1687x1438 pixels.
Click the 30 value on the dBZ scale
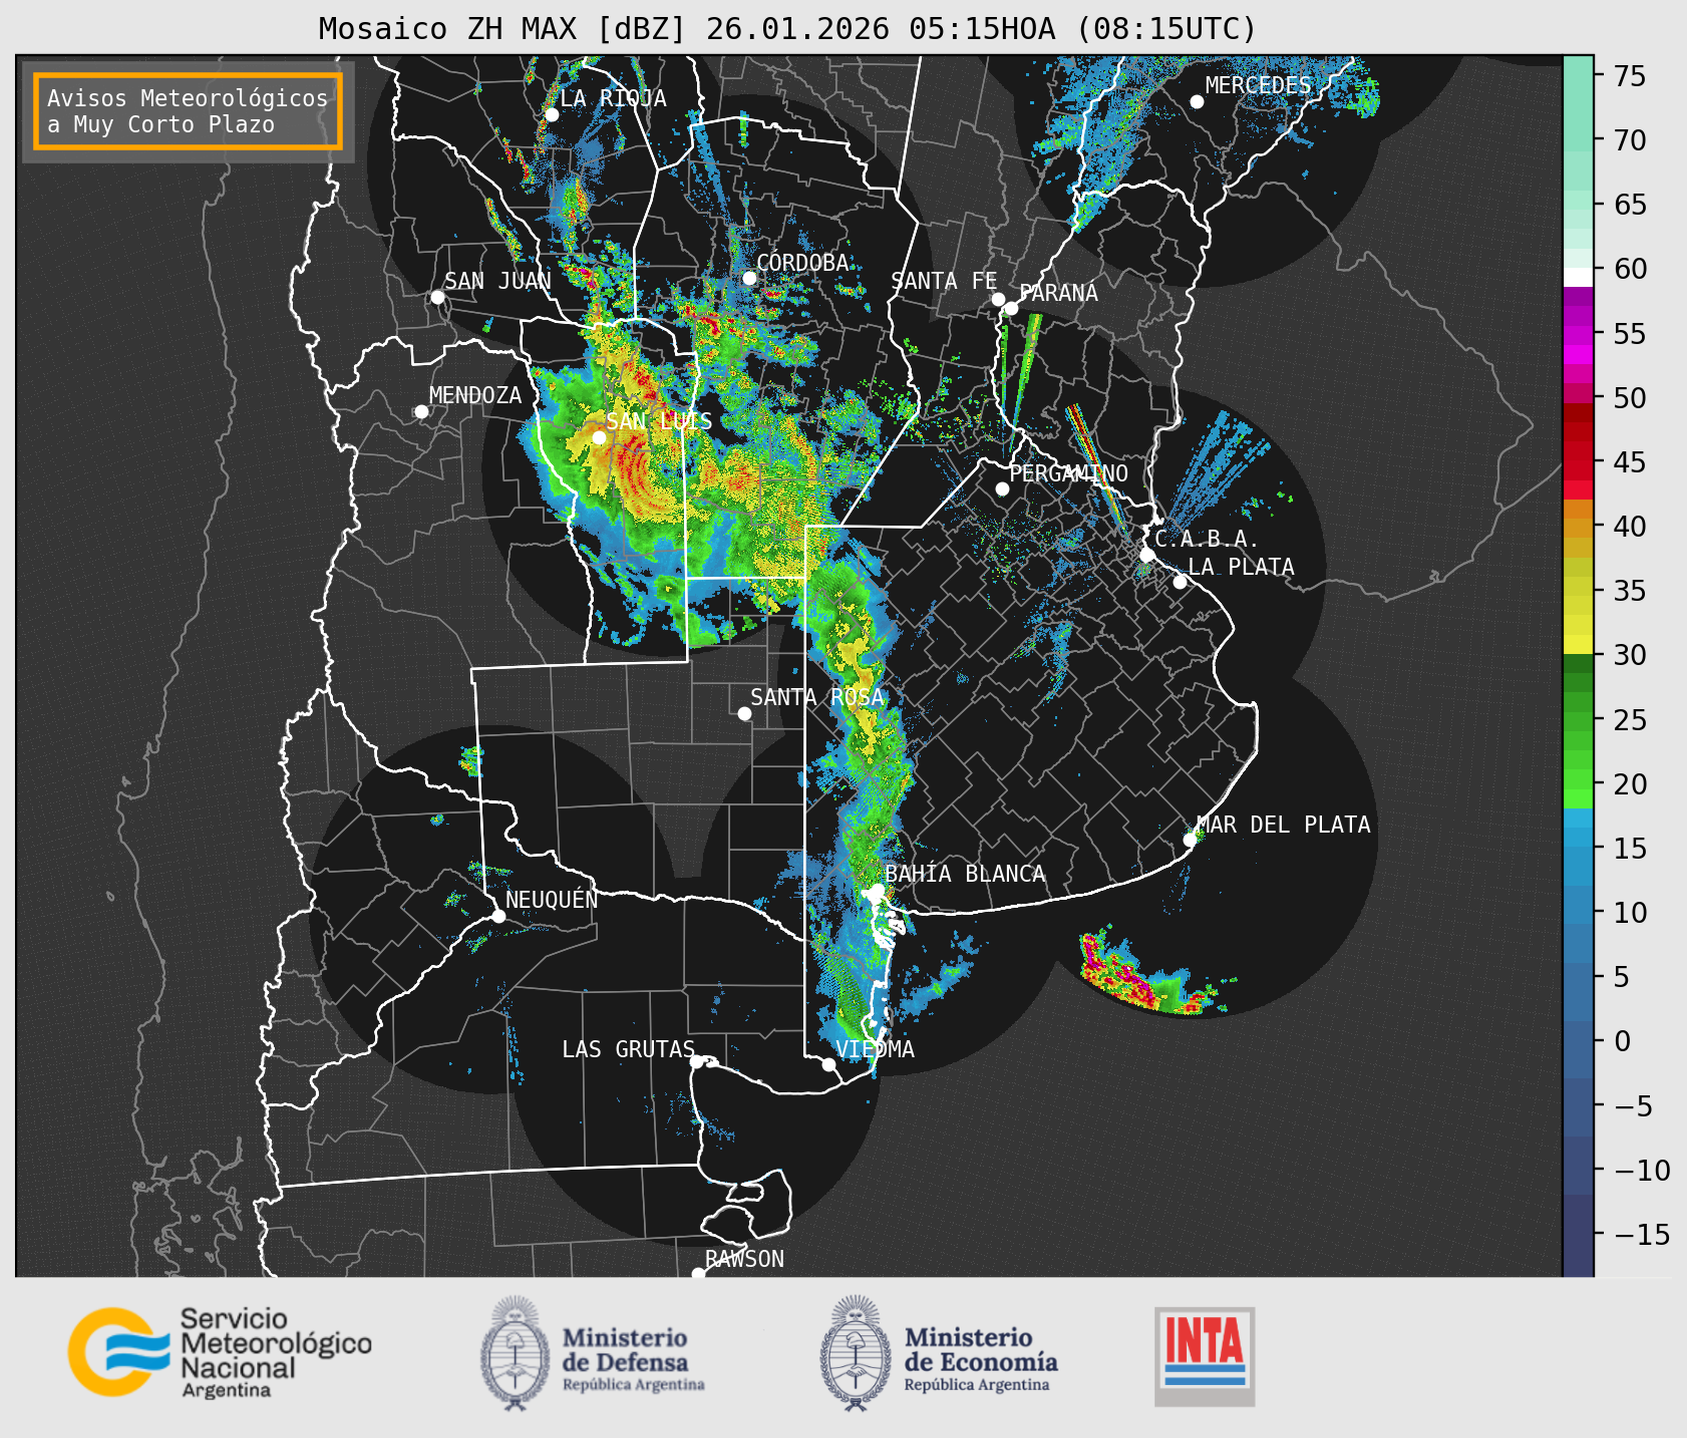[x=1630, y=655]
